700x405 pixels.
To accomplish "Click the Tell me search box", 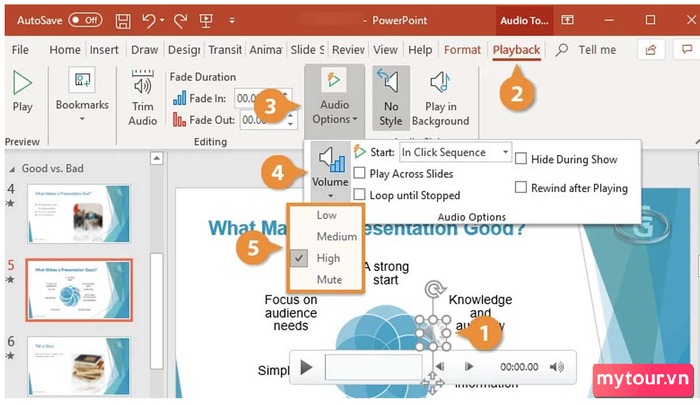I will (x=586, y=50).
